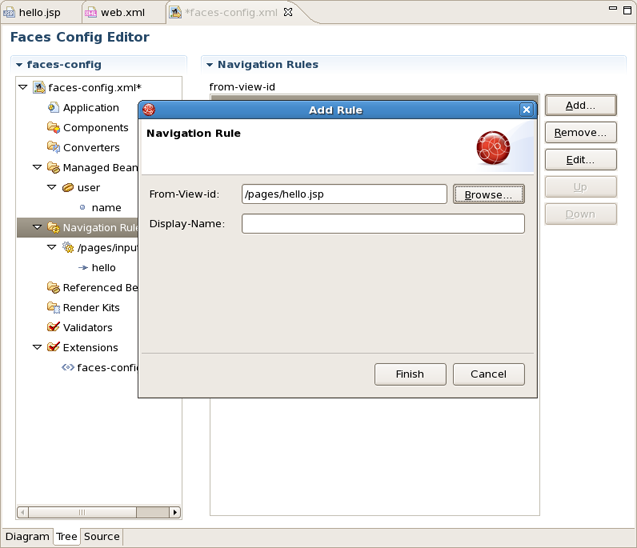Select the hello navigation case item

pyautogui.click(x=104, y=268)
